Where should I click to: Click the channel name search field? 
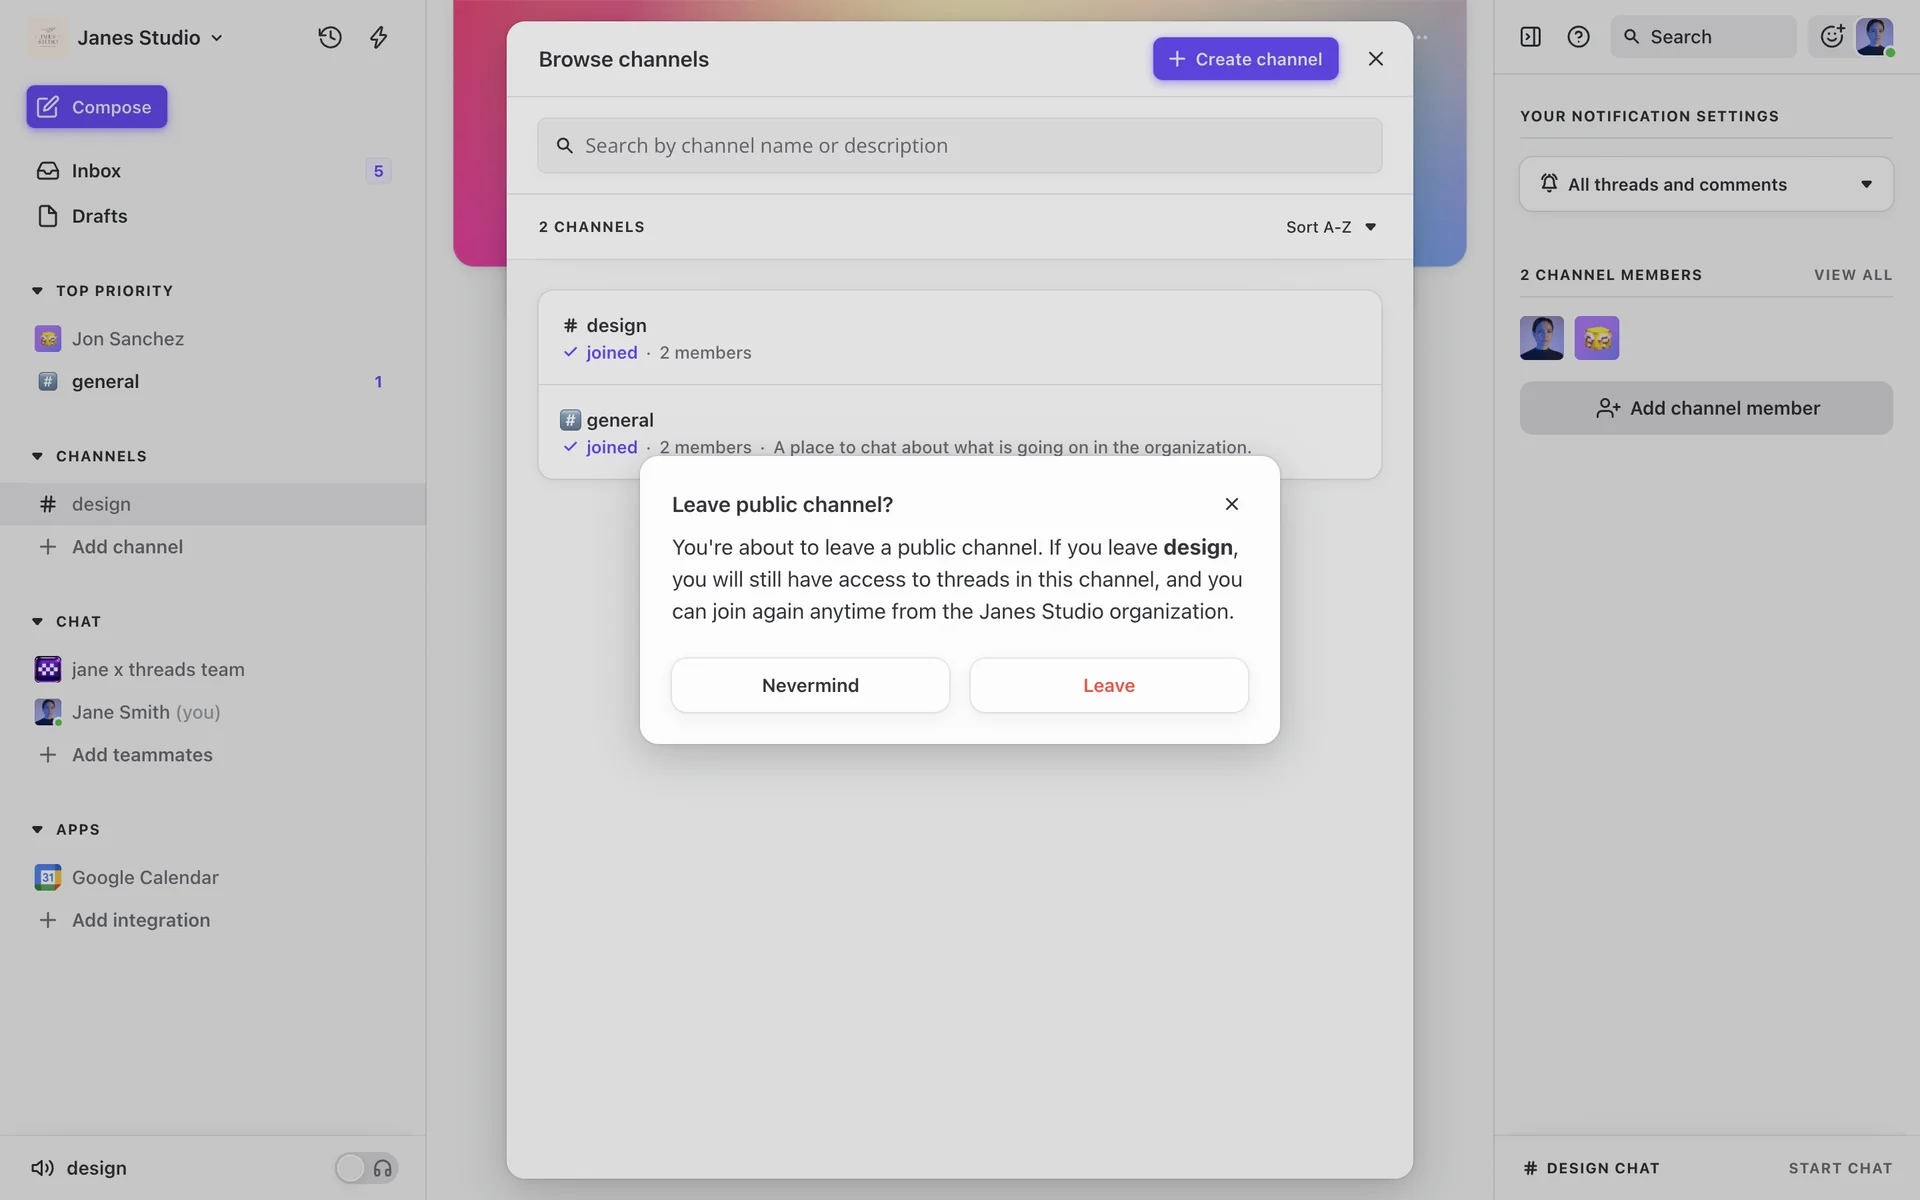[x=959, y=146]
